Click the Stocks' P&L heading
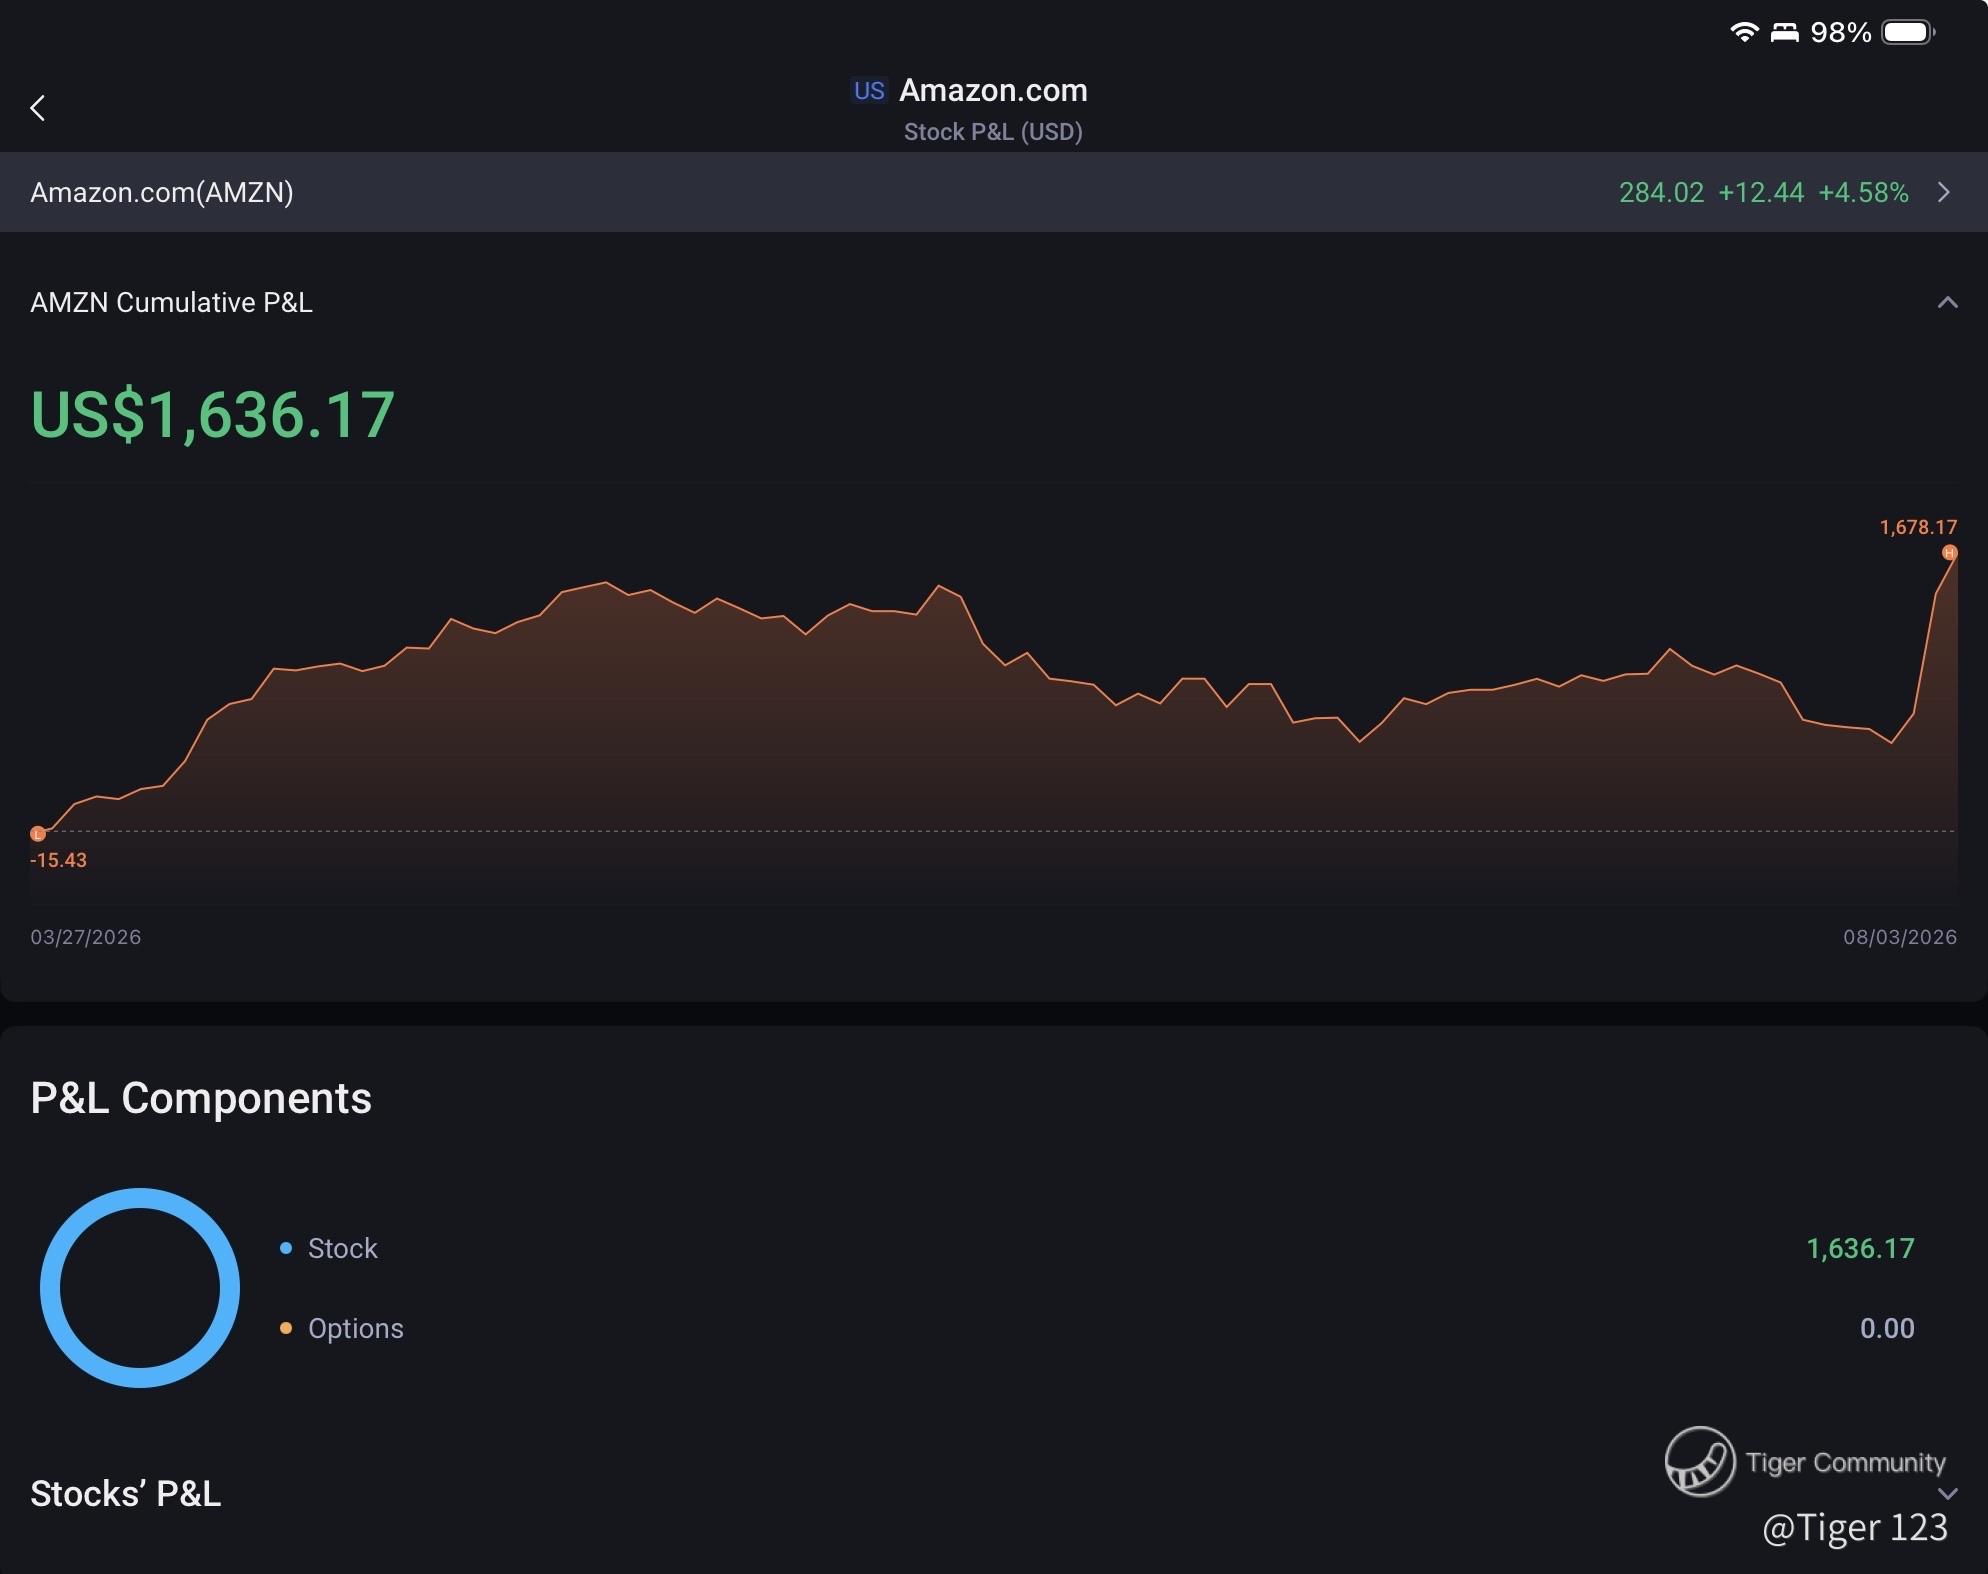The width and height of the screenshot is (1988, 1574). [126, 1493]
